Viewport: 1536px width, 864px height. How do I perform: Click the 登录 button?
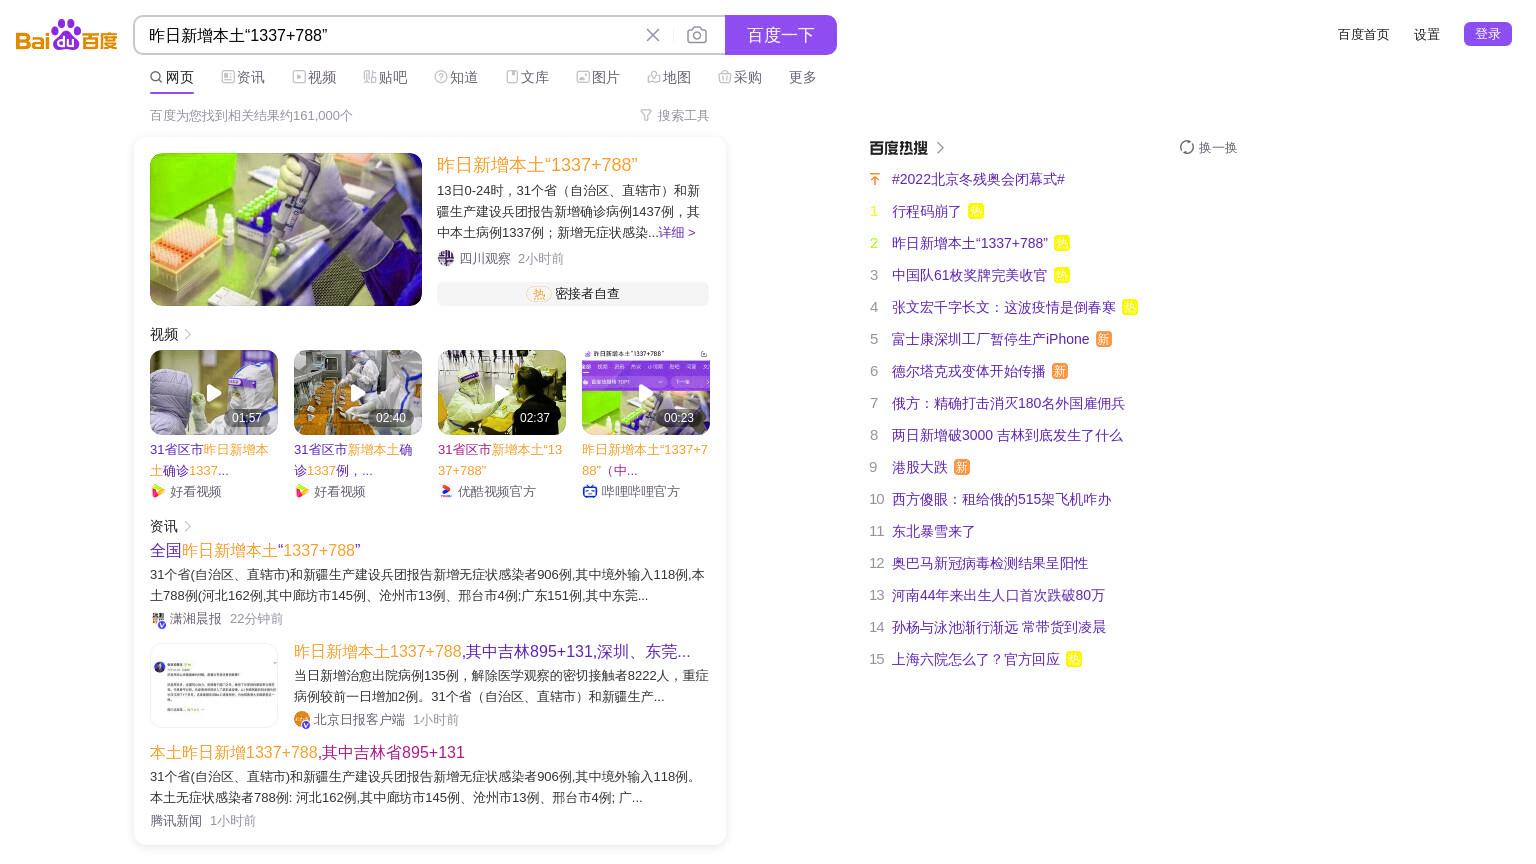pyautogui.click(x=1488, y=34)
